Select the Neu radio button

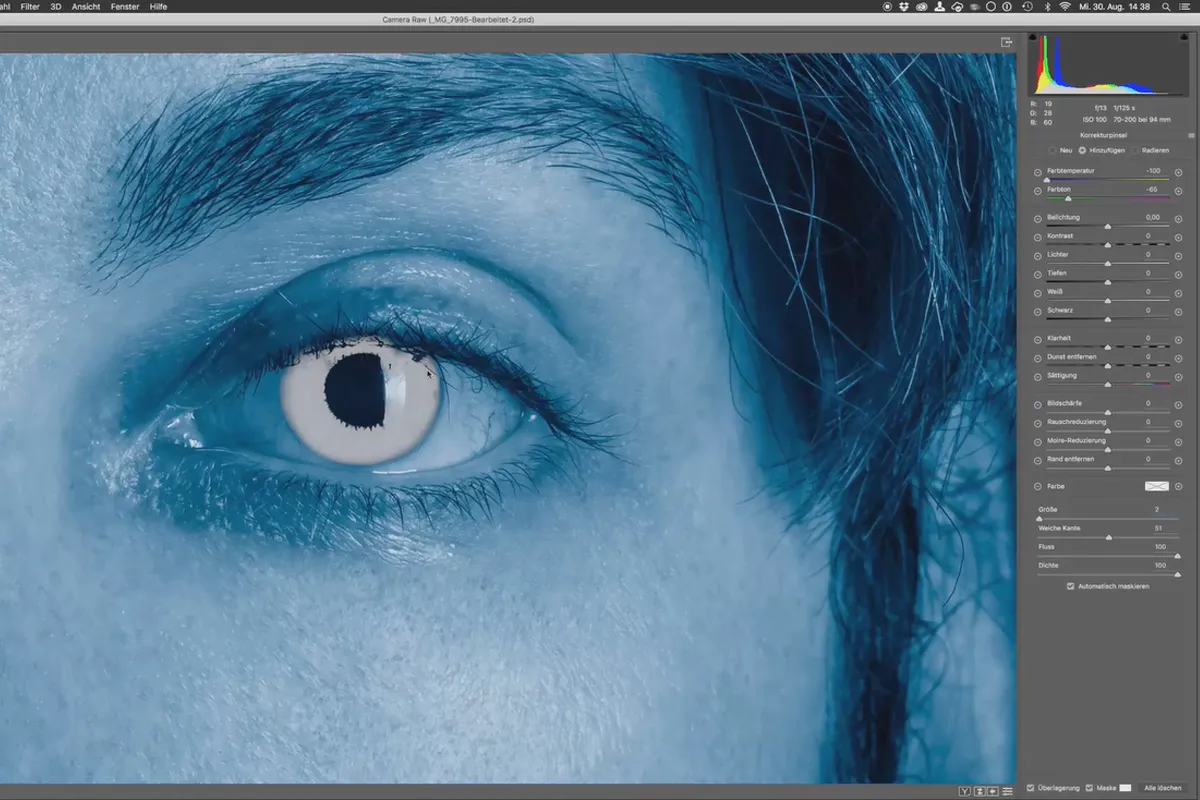point(1052,150)
